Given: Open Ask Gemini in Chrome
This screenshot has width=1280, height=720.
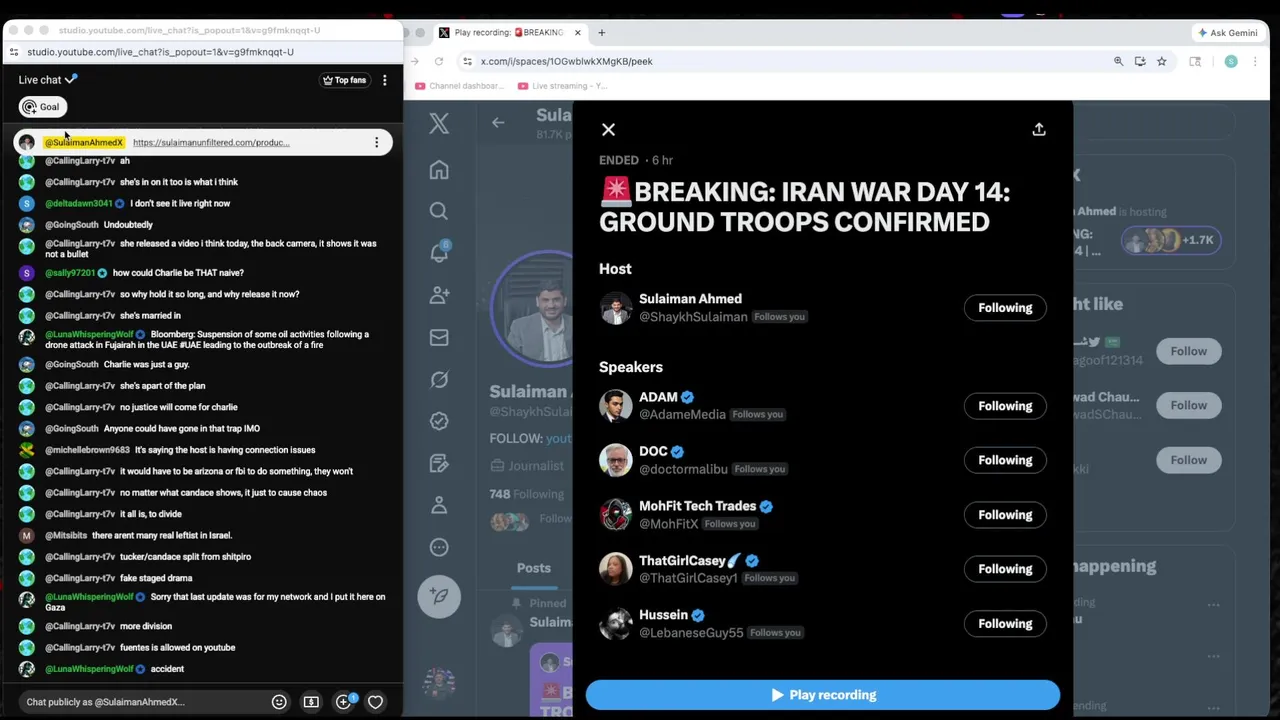Looking at the screenshot, I should 1228,33.
